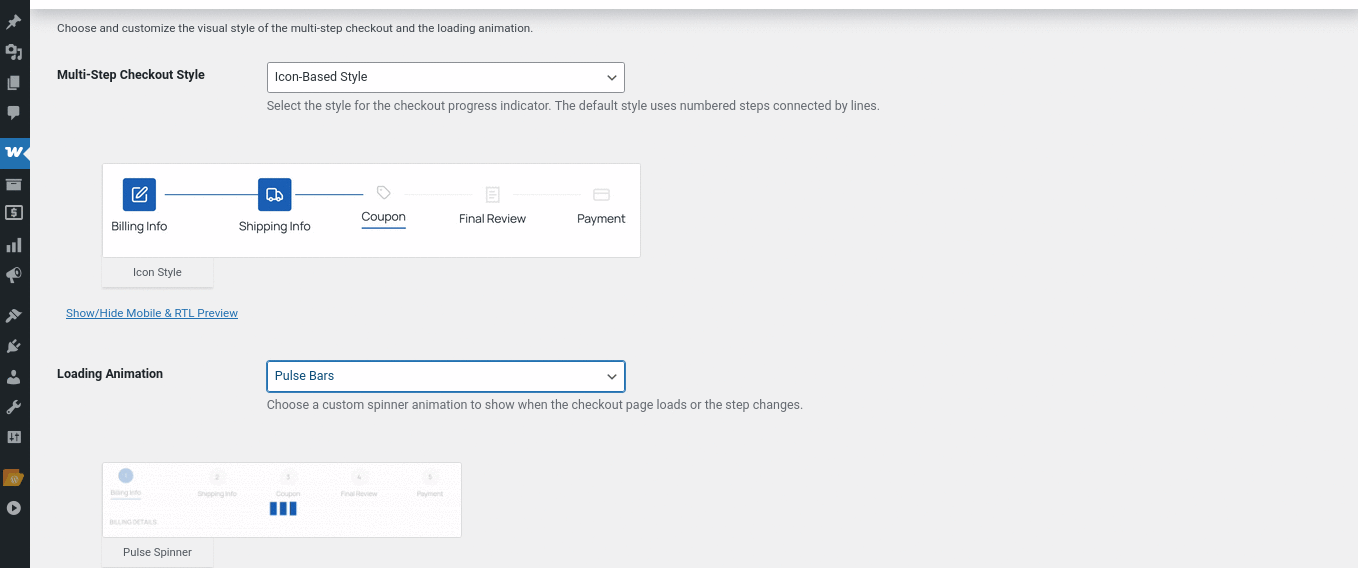The width and height of the screenshot is (1358, 568).
Task: Open the Multi-Step Checkout Style dropdown
Action: click(445, 77)
